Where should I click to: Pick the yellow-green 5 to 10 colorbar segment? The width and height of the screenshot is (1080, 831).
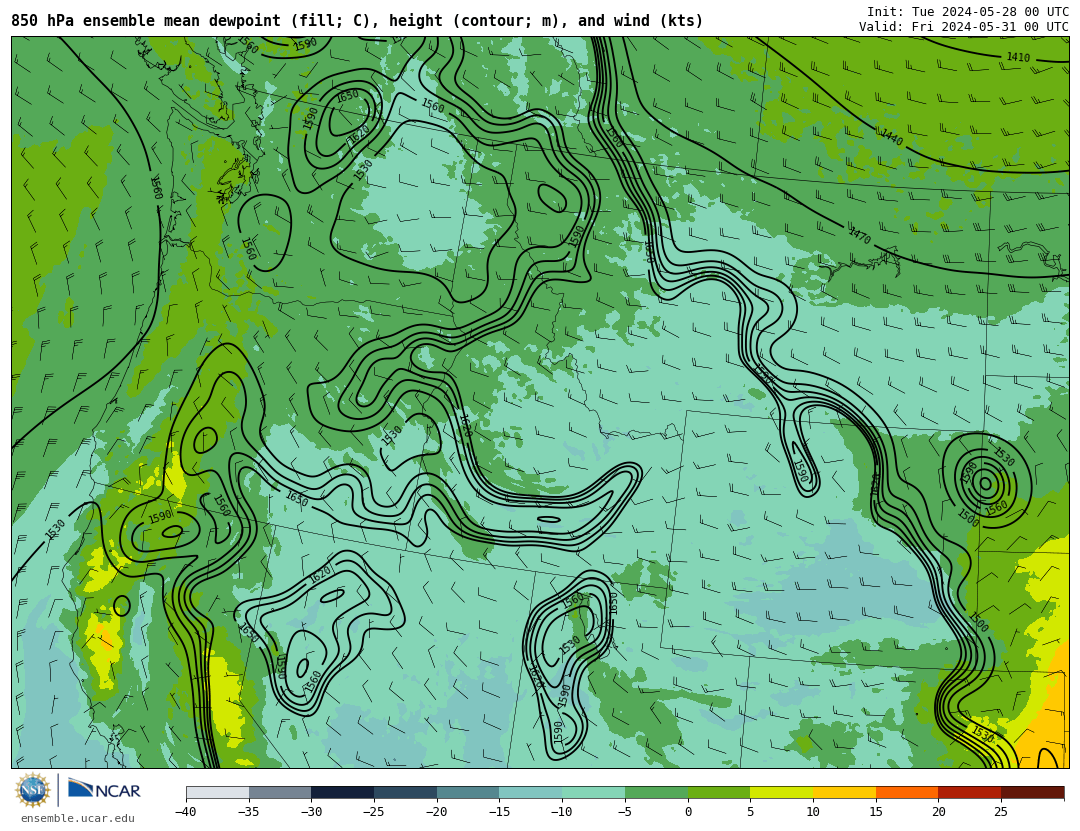[782, 792]
